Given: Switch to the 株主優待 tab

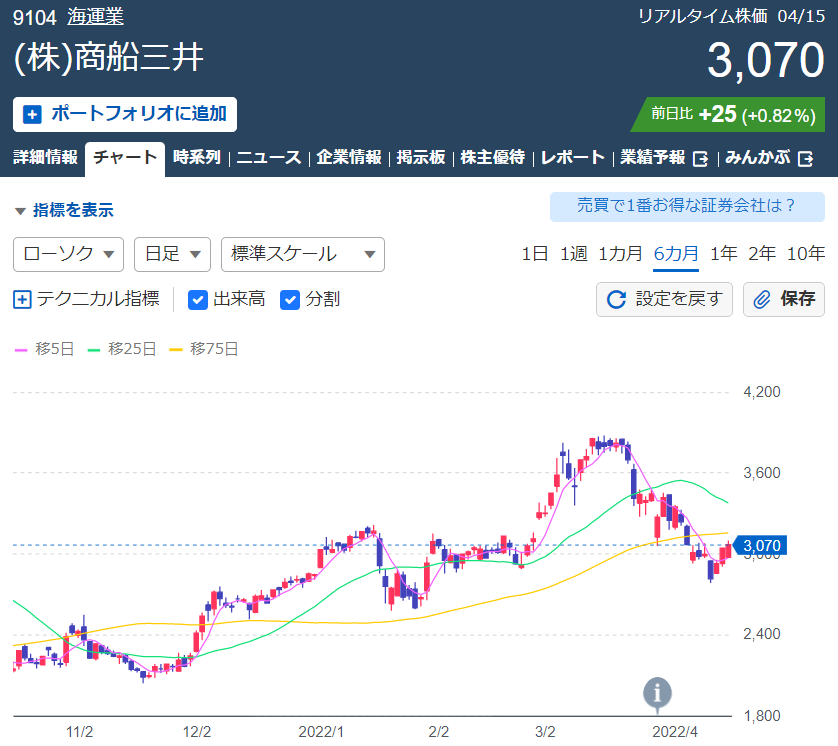Looking at the screenshot, I should tap(492, 158).
